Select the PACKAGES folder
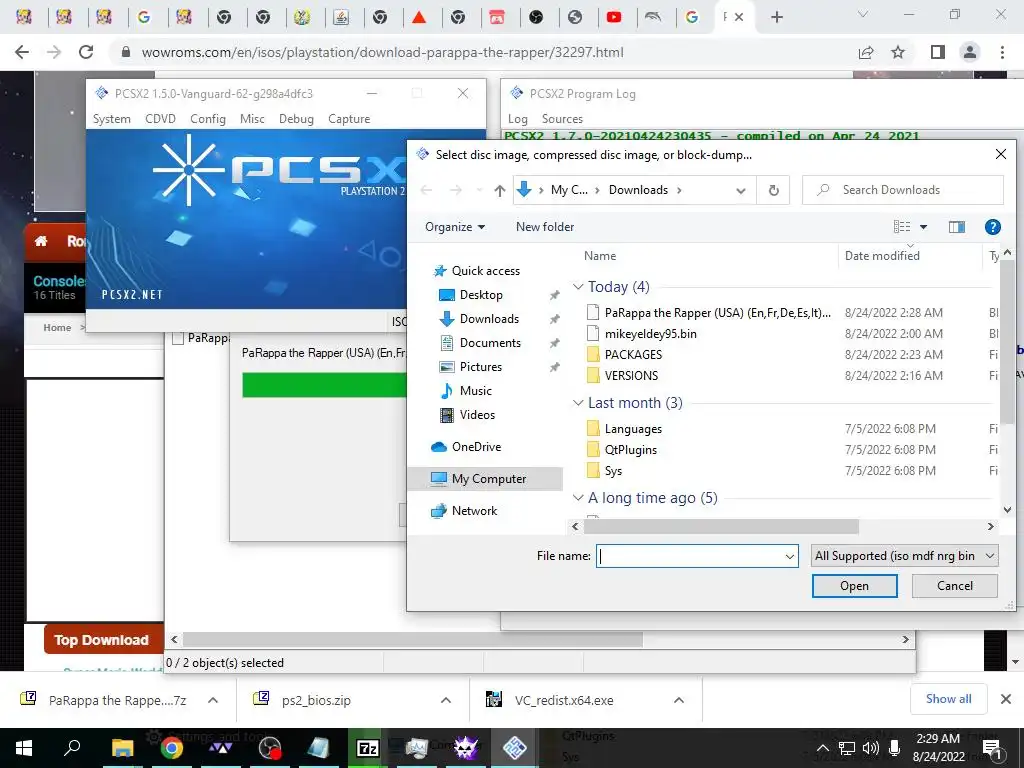This screenshot has height=768, width=1024. coord(633,355)
